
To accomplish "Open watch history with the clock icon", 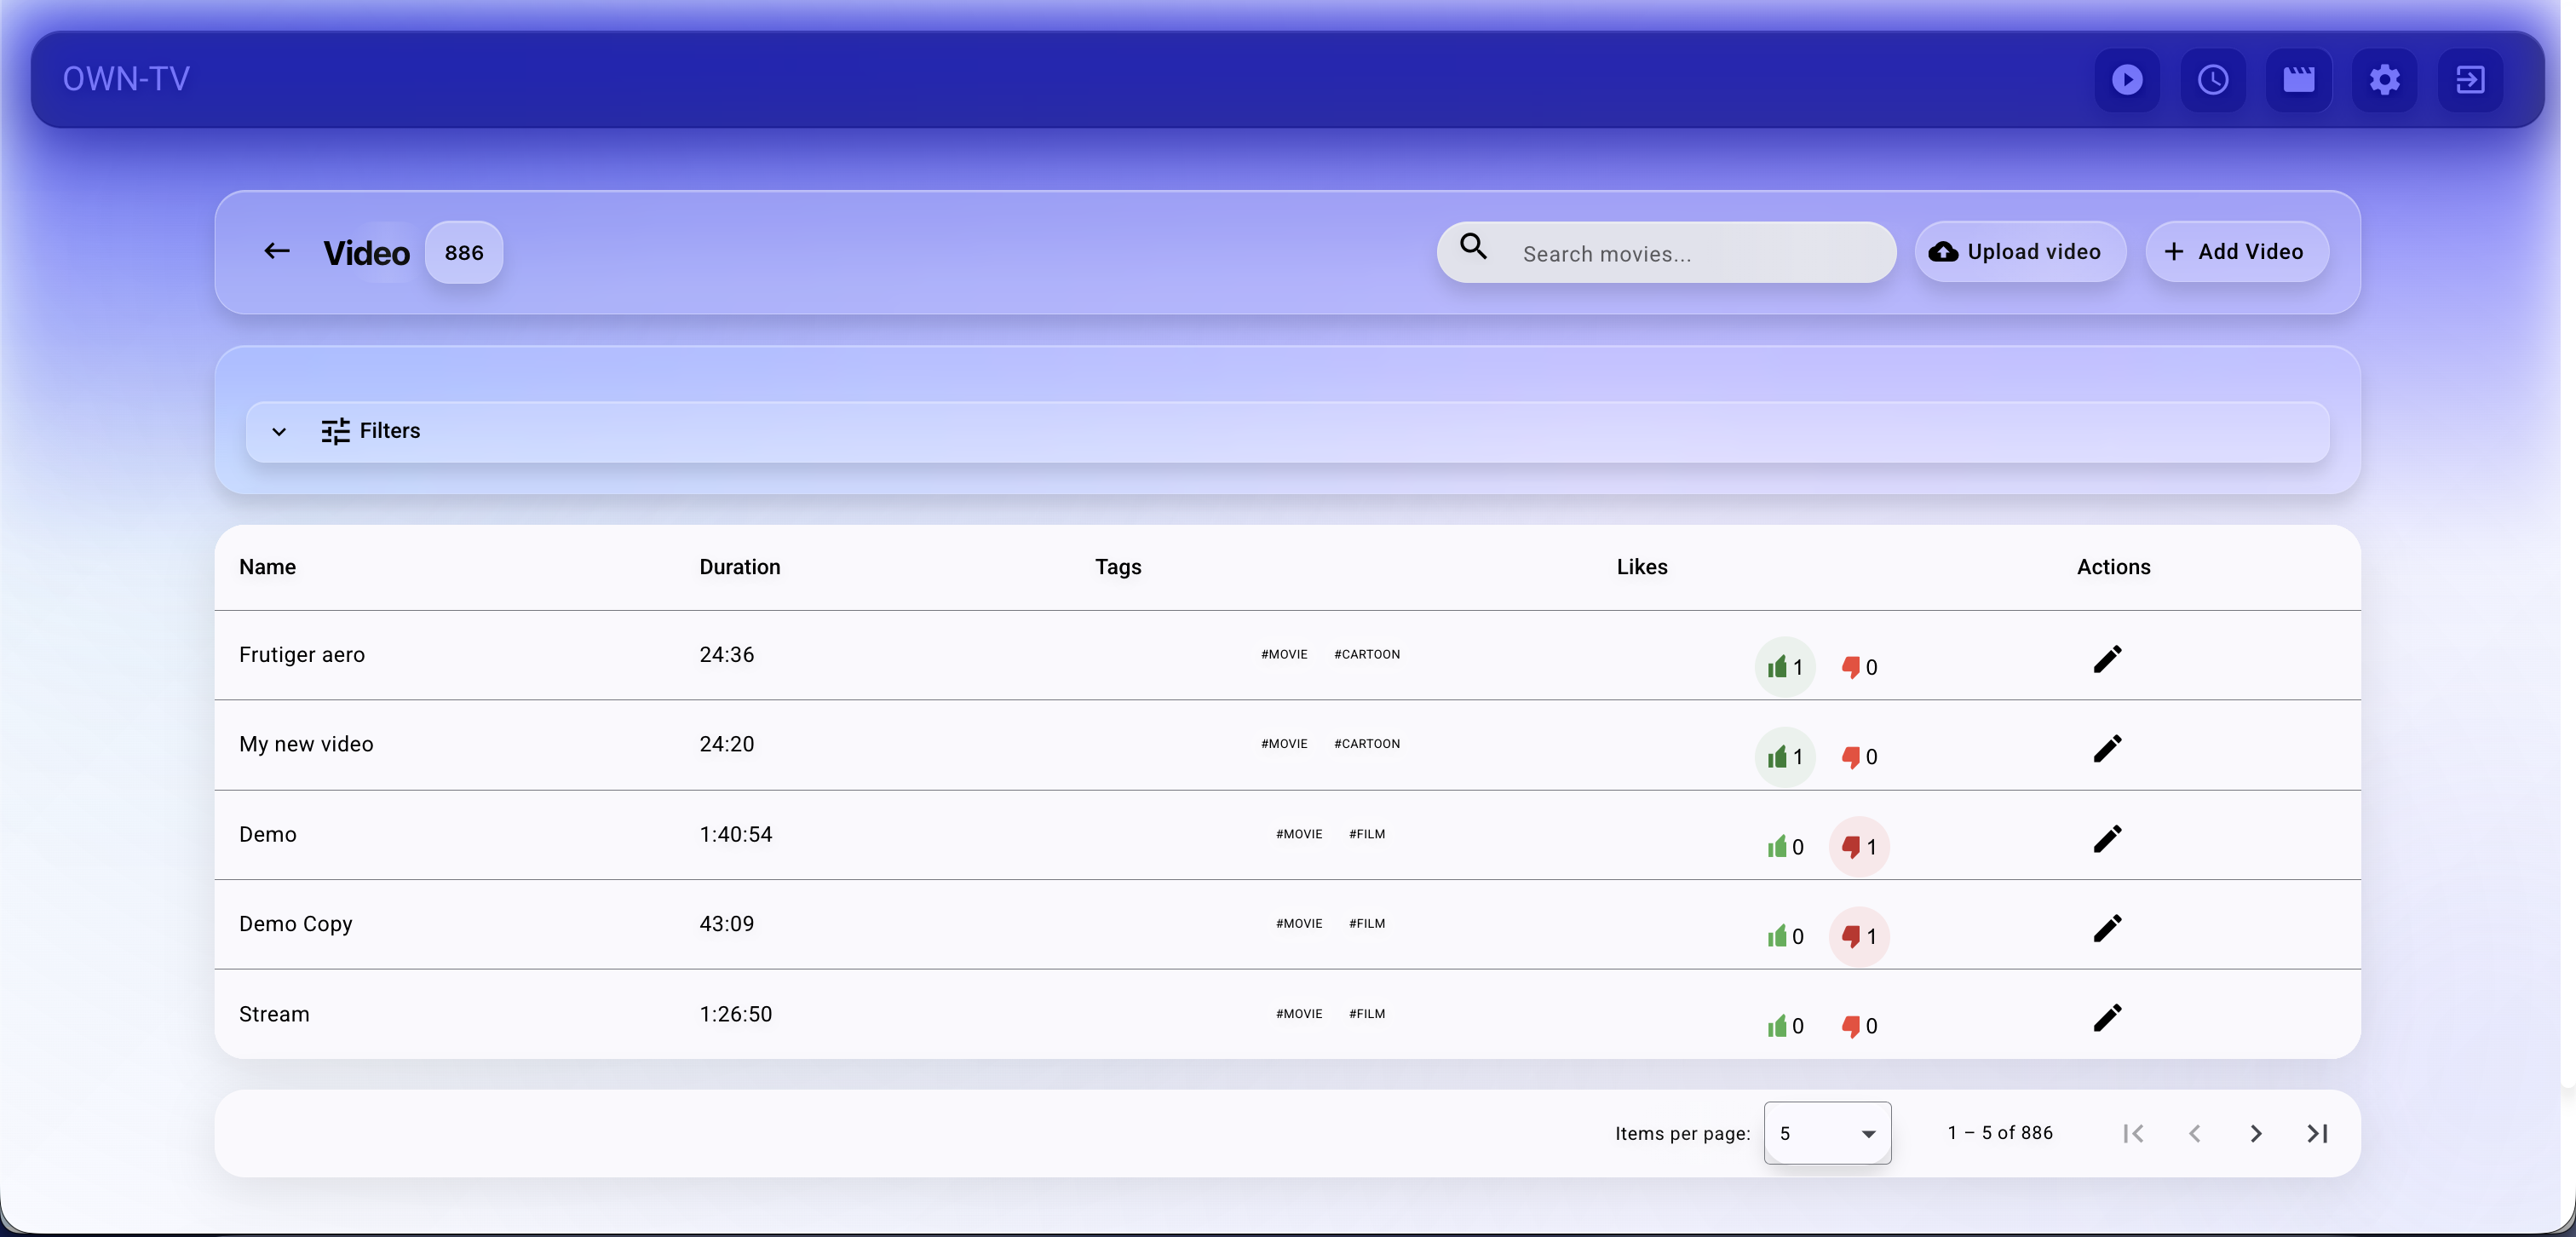I will coord(2213,80).
